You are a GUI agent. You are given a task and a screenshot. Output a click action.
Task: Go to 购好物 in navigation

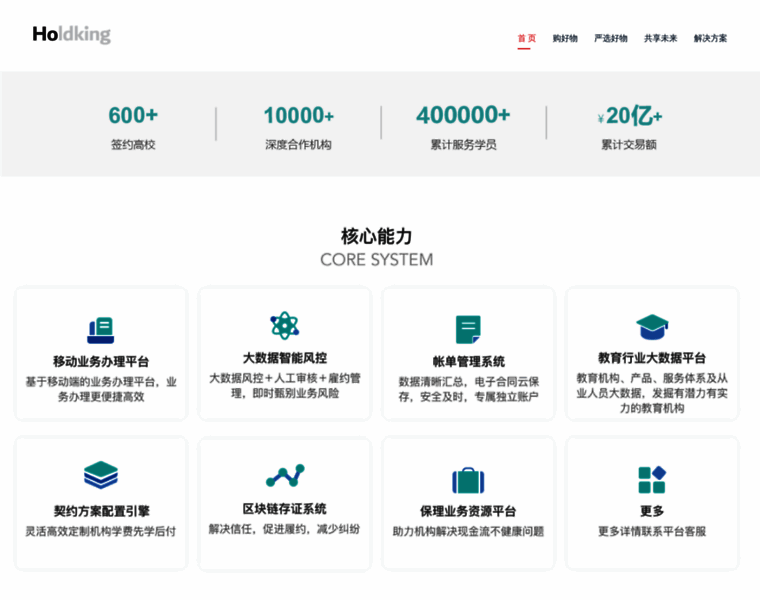565,38
